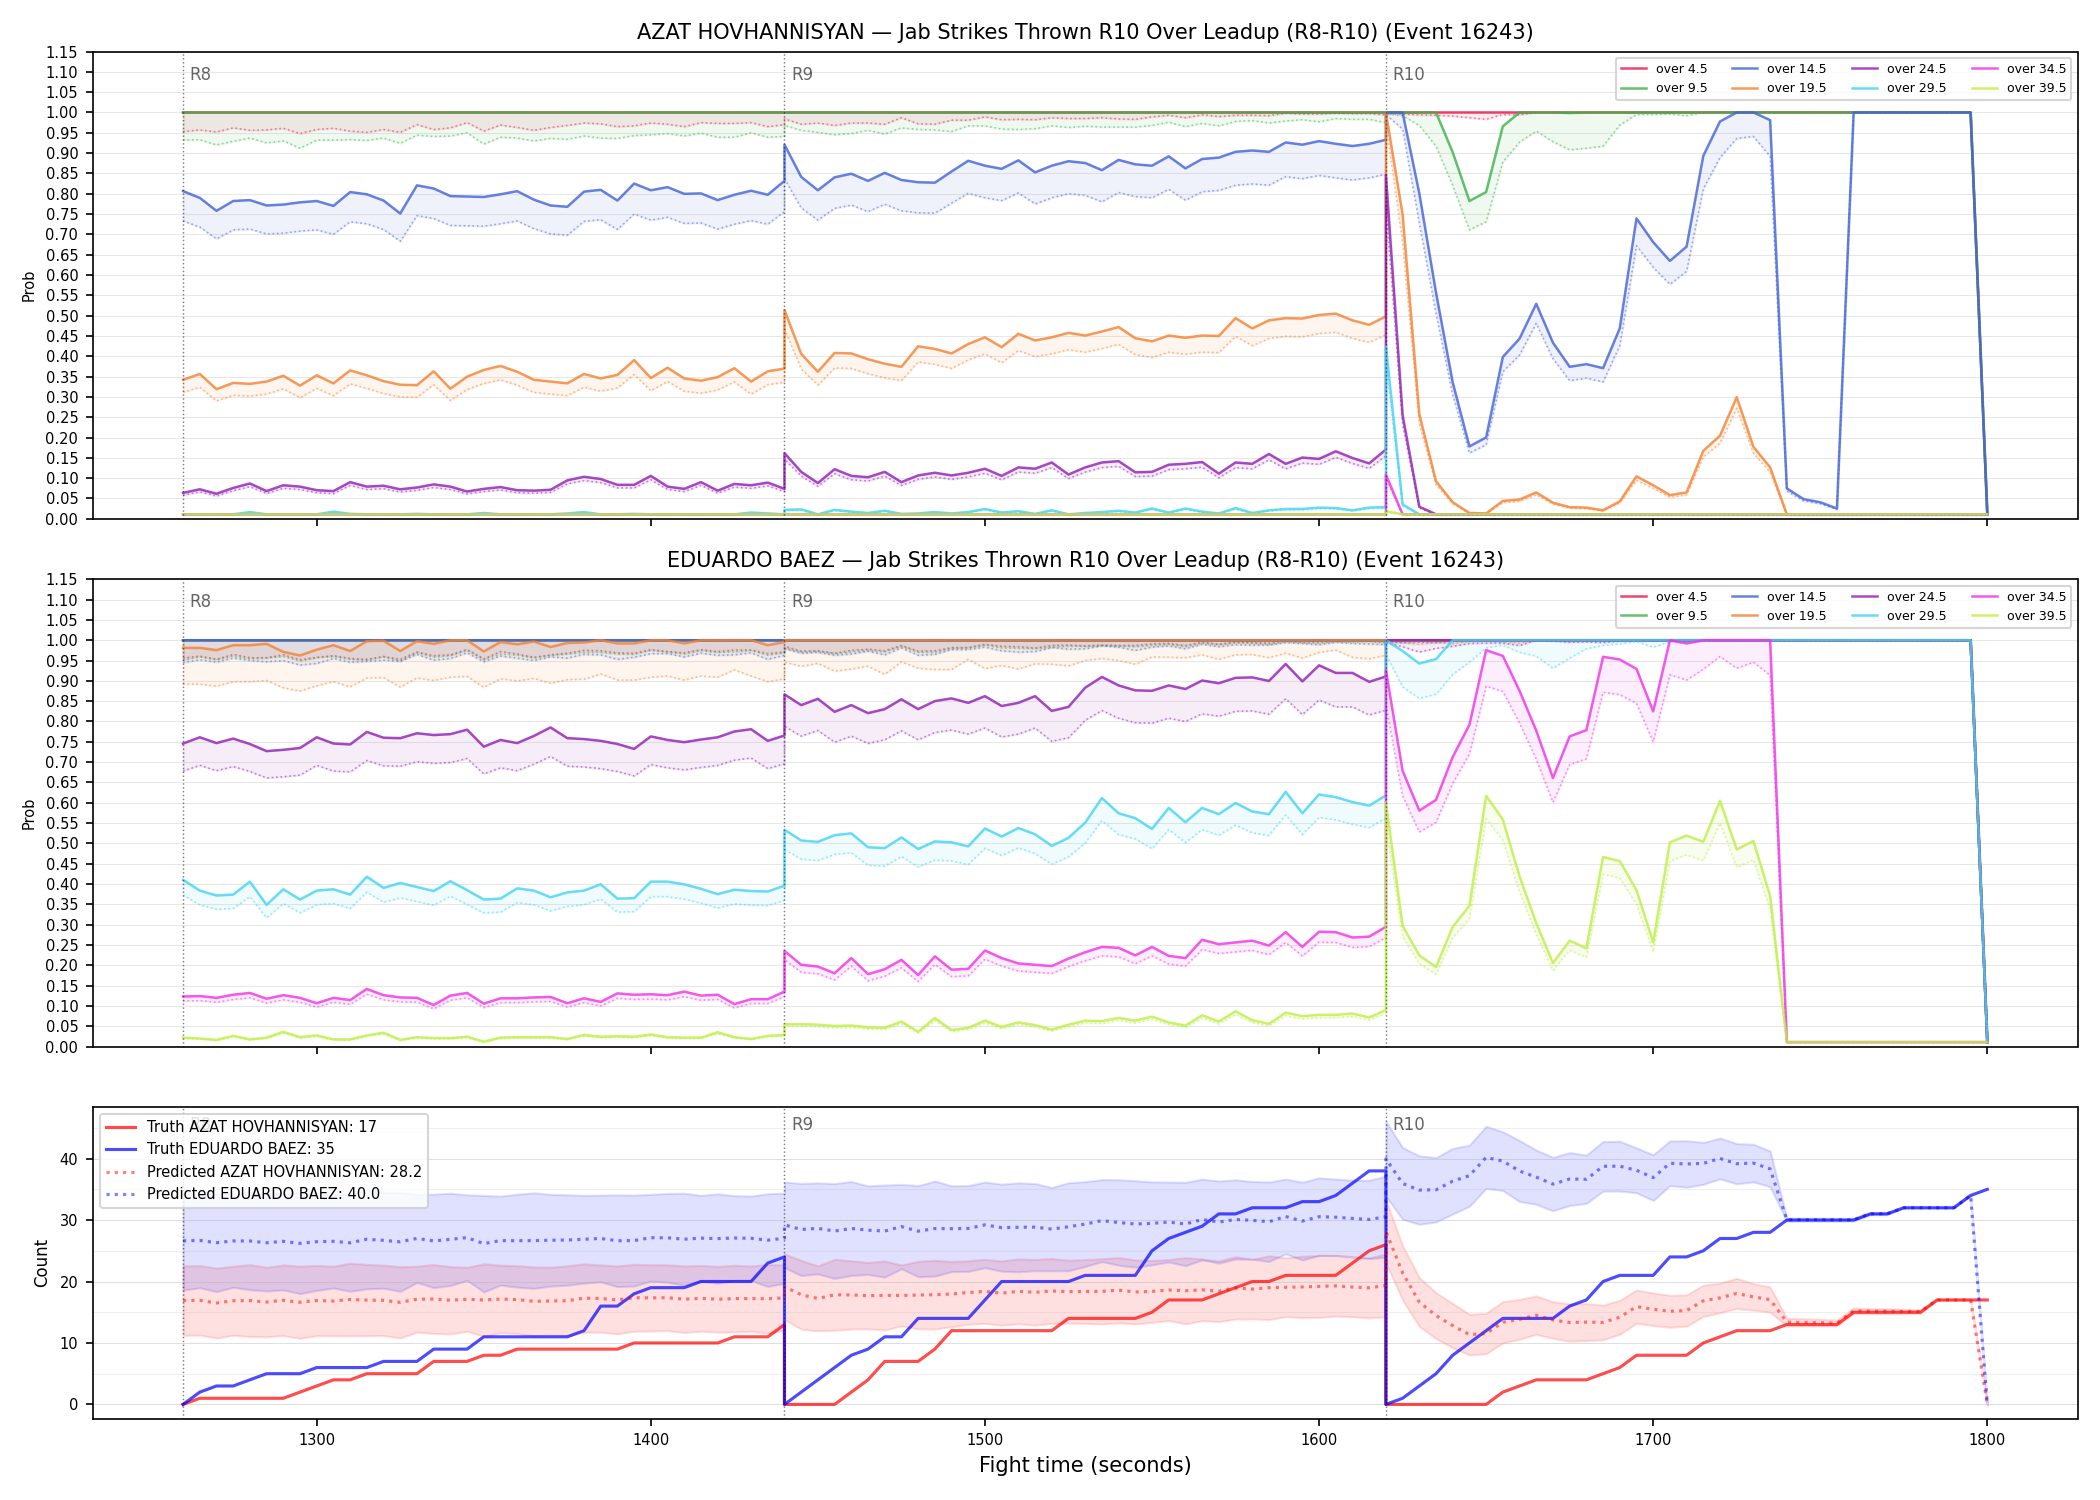
Task: Click the "Count" y-axis label
Action: point(41,1263)
